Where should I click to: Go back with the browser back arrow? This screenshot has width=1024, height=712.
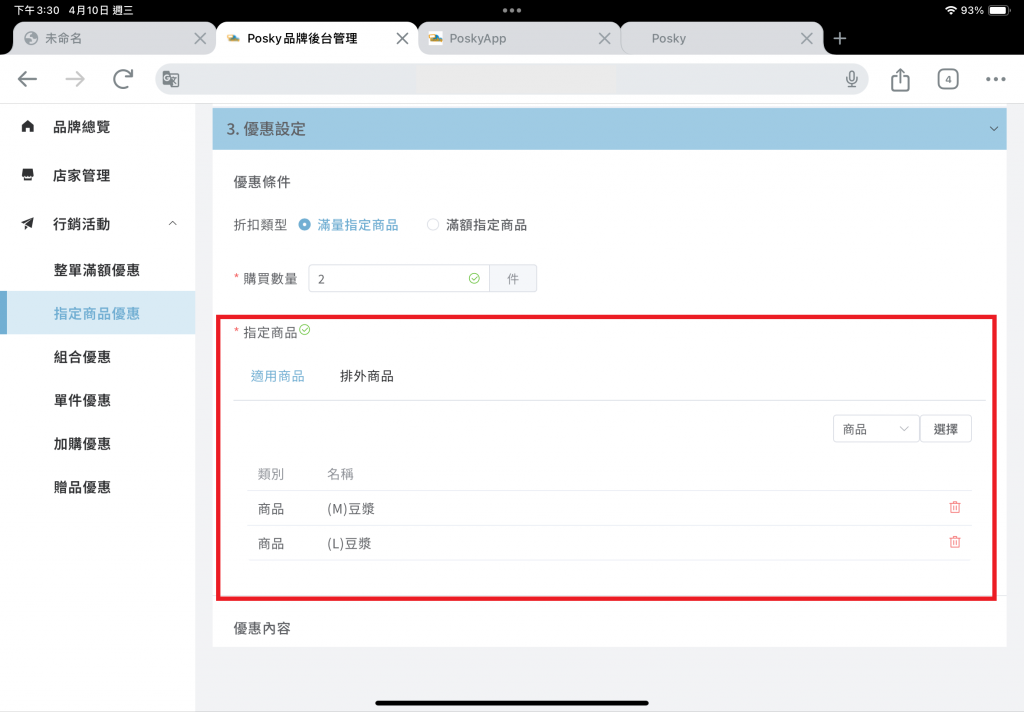click(x=27, y=79)
